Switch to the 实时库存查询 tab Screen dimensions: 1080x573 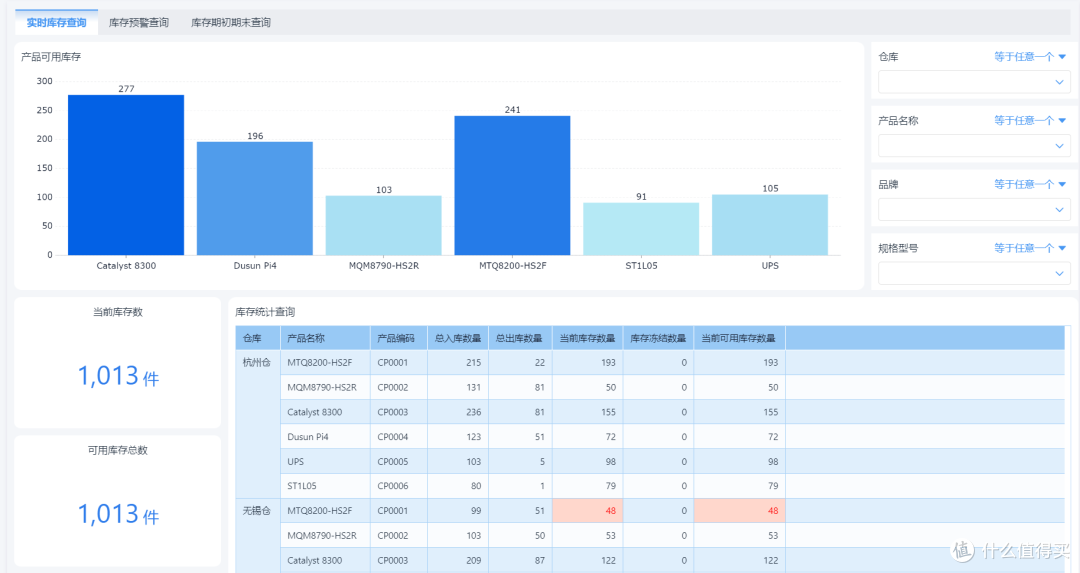56,23
